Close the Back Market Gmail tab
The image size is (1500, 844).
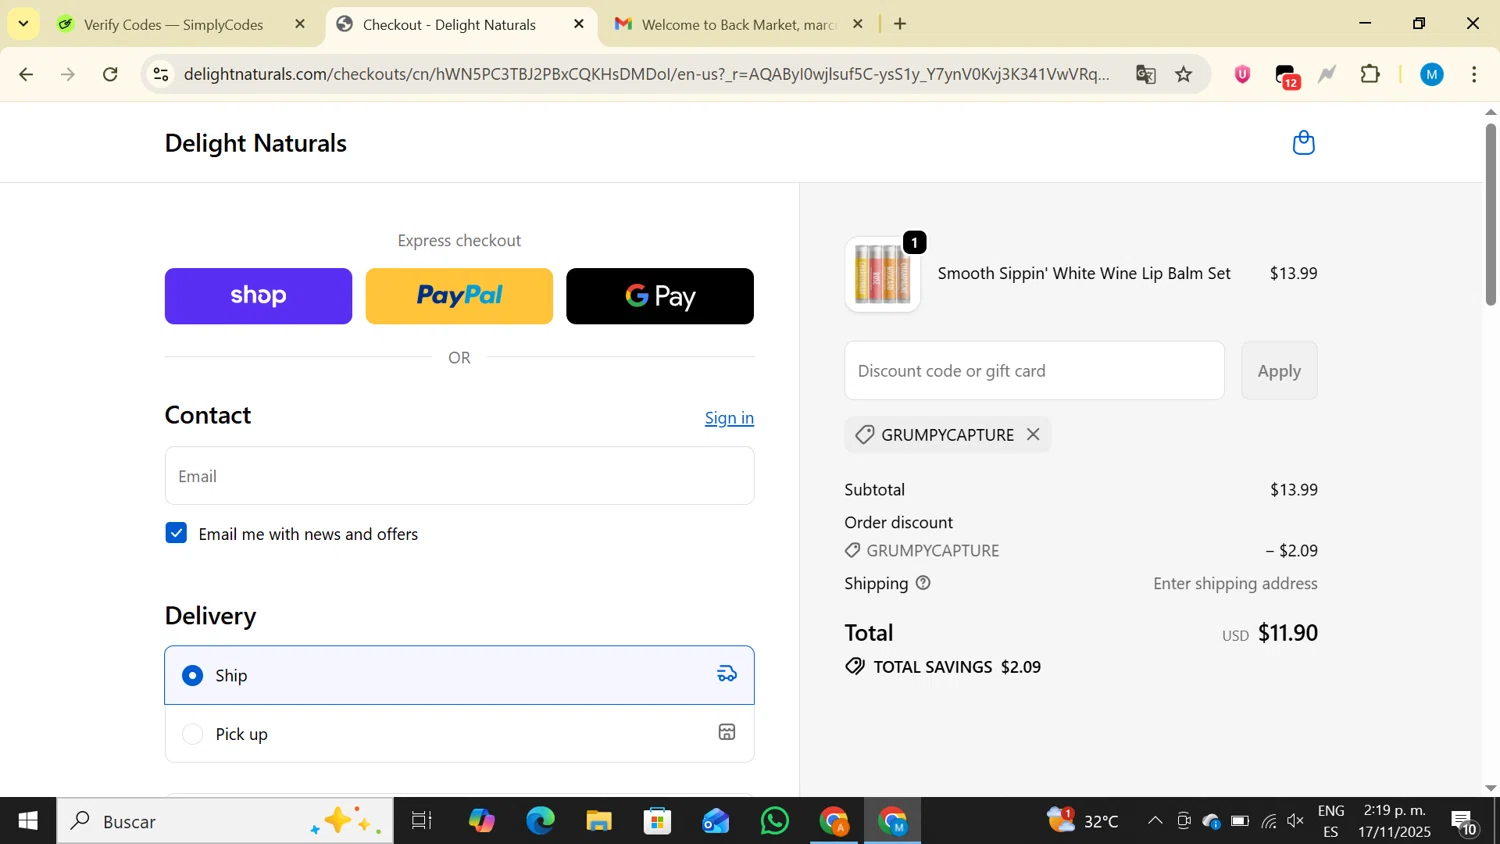(857, 24)
